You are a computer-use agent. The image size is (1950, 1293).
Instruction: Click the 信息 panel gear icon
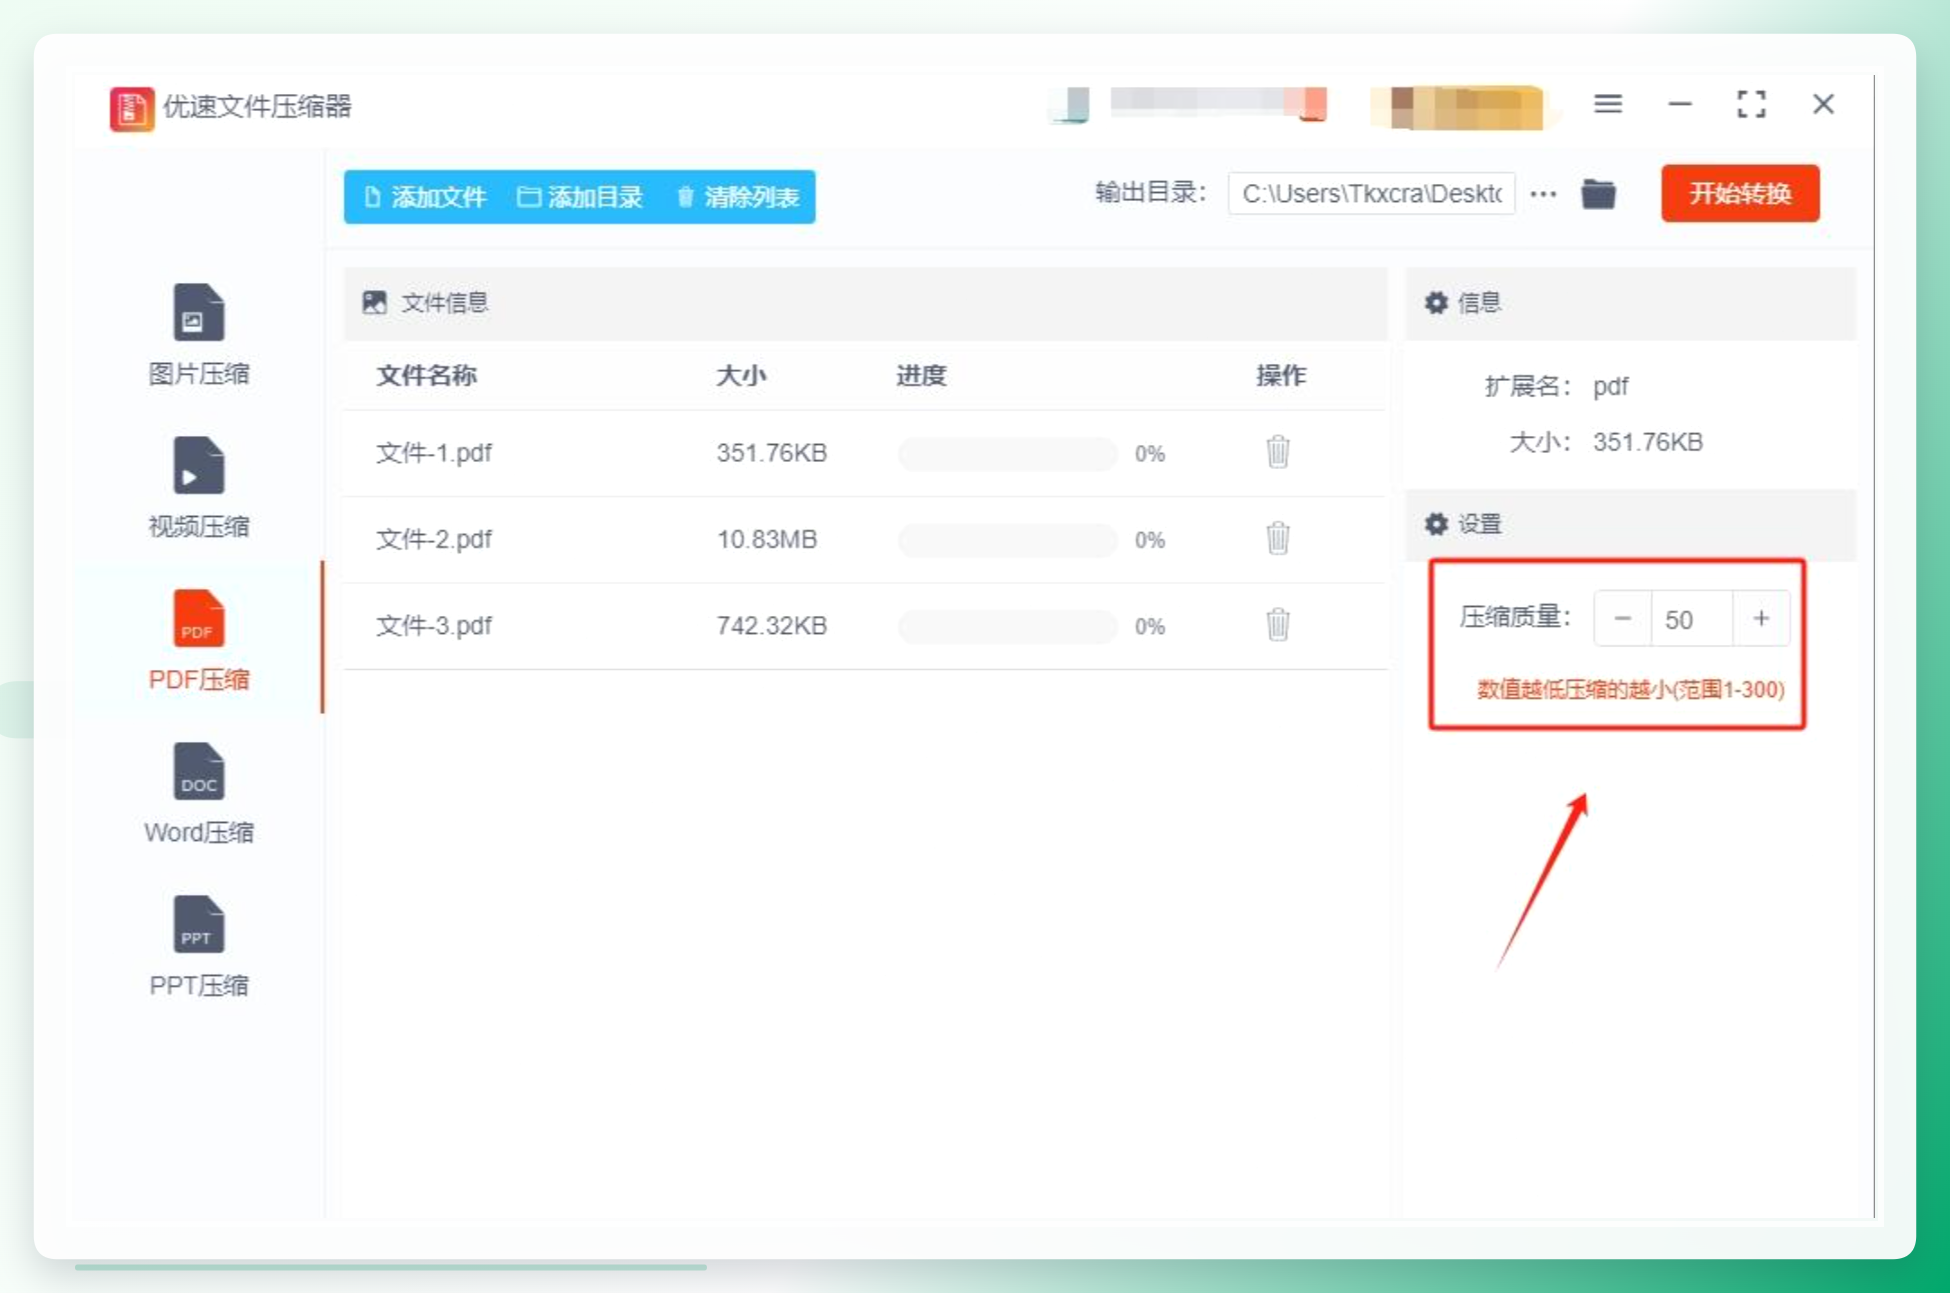pos(1436,303)
